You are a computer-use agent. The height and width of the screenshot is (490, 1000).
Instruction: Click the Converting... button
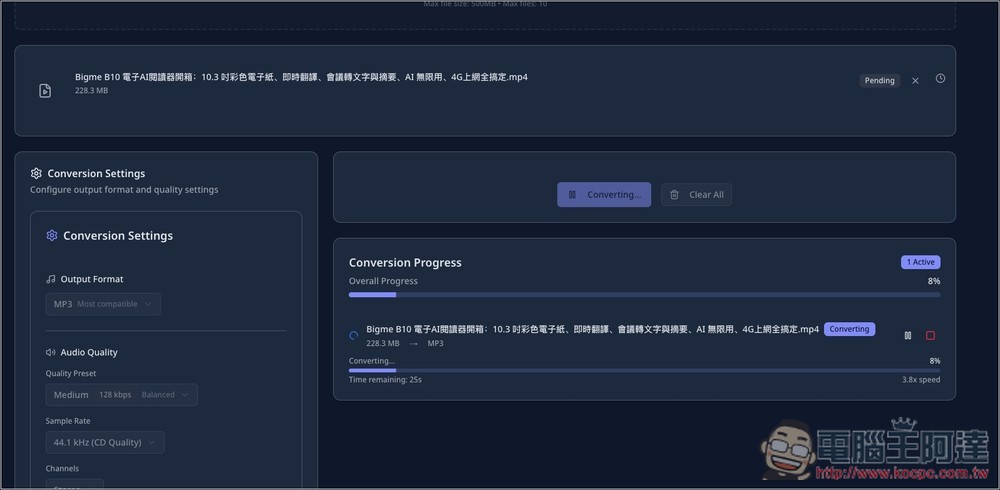[604, 195]
